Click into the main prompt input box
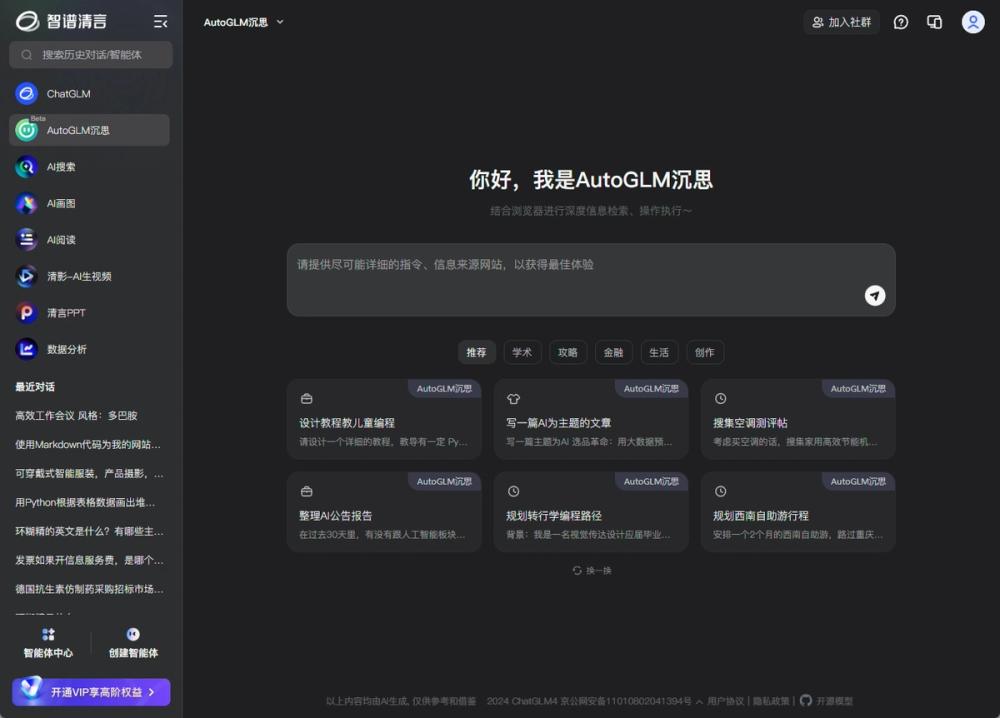 (591, 279)
